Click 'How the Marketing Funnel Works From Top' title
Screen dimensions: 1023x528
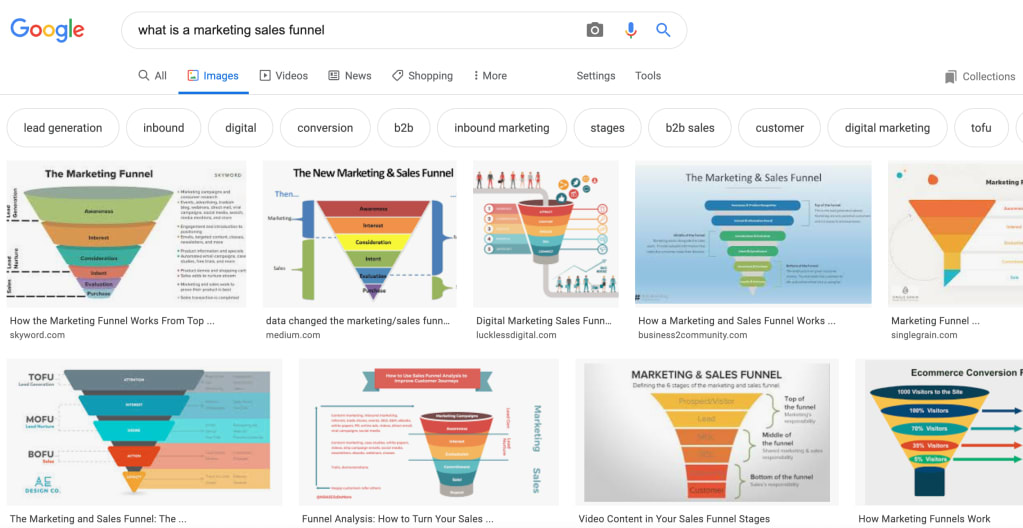point(112,321)
